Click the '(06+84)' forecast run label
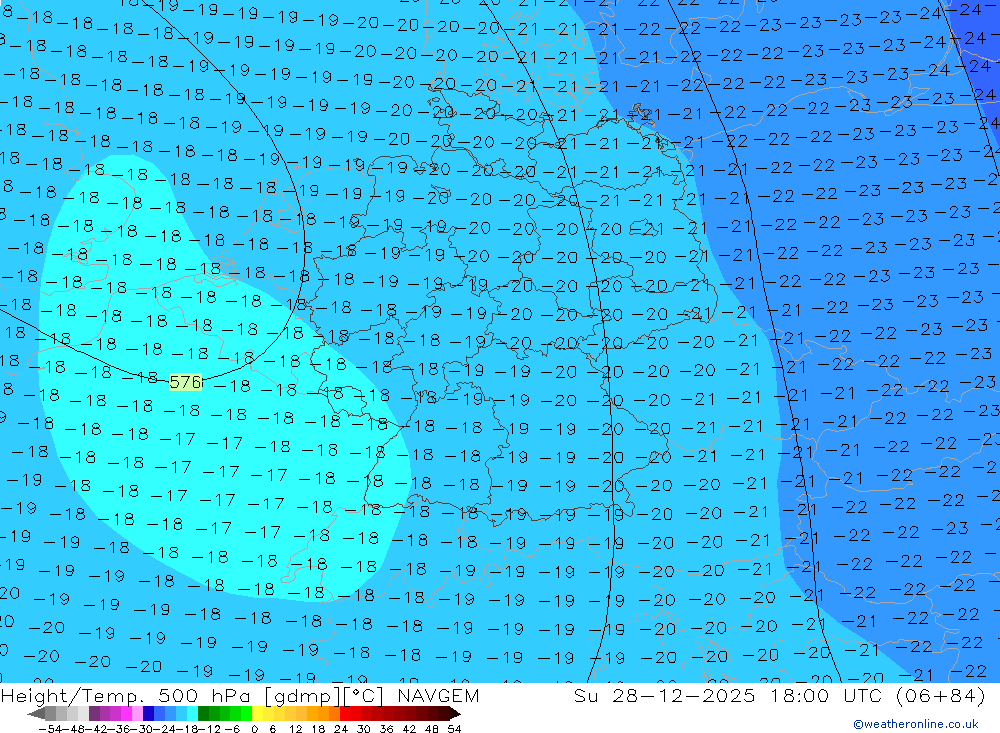Viewport: 1000px width, 733px height. click(940, 695)
